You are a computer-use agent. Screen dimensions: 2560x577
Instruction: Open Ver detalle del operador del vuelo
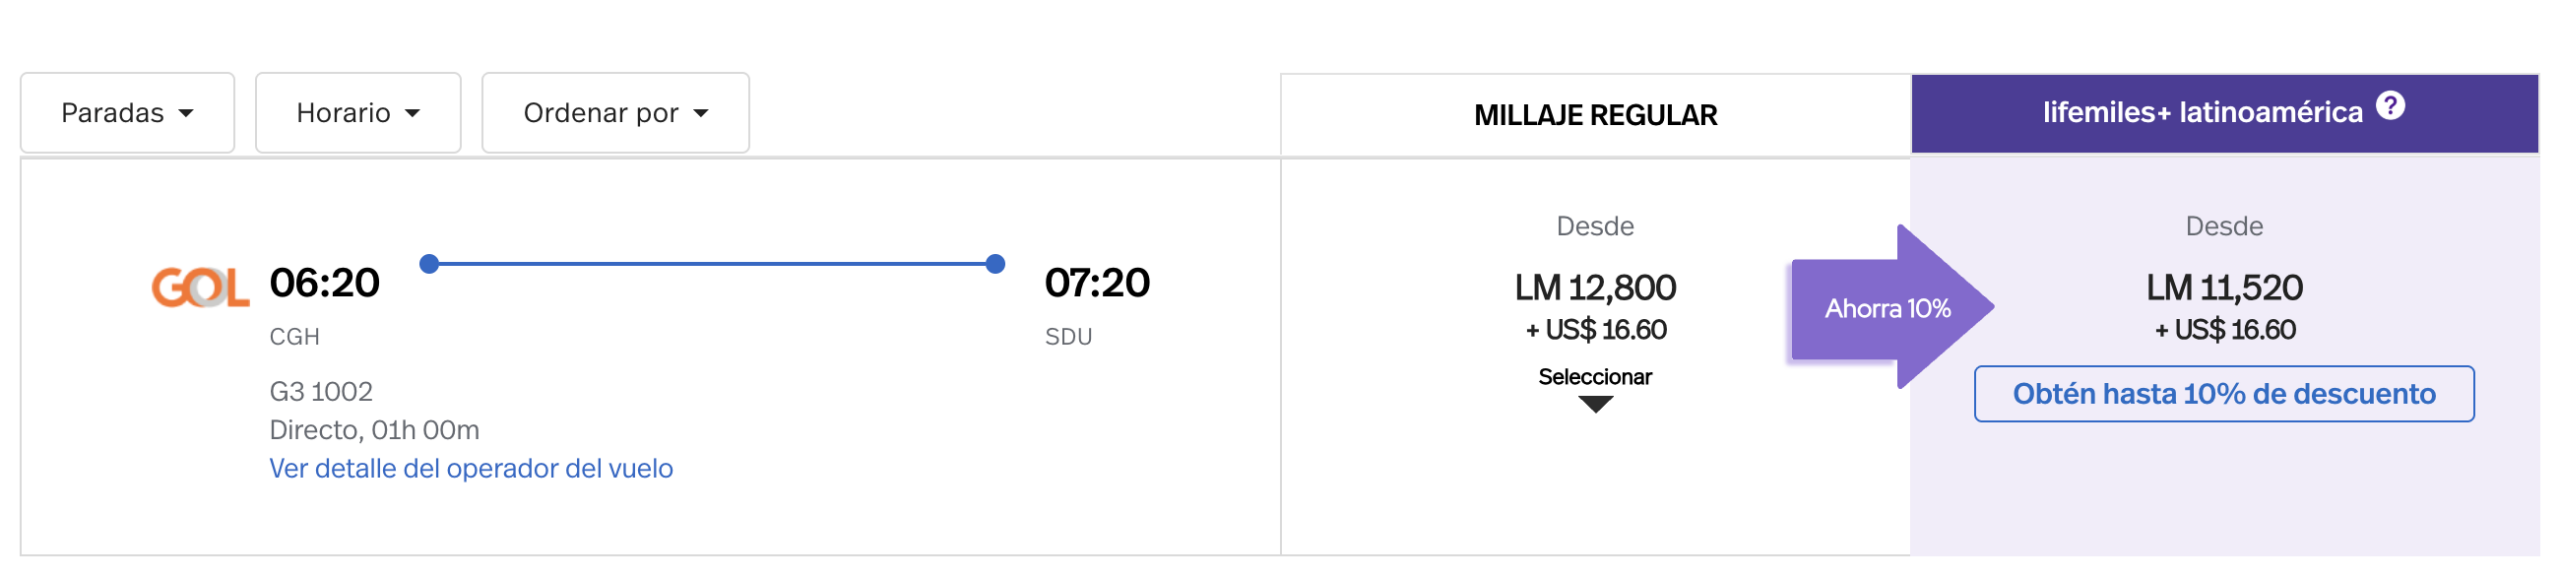tap(470, 468)
